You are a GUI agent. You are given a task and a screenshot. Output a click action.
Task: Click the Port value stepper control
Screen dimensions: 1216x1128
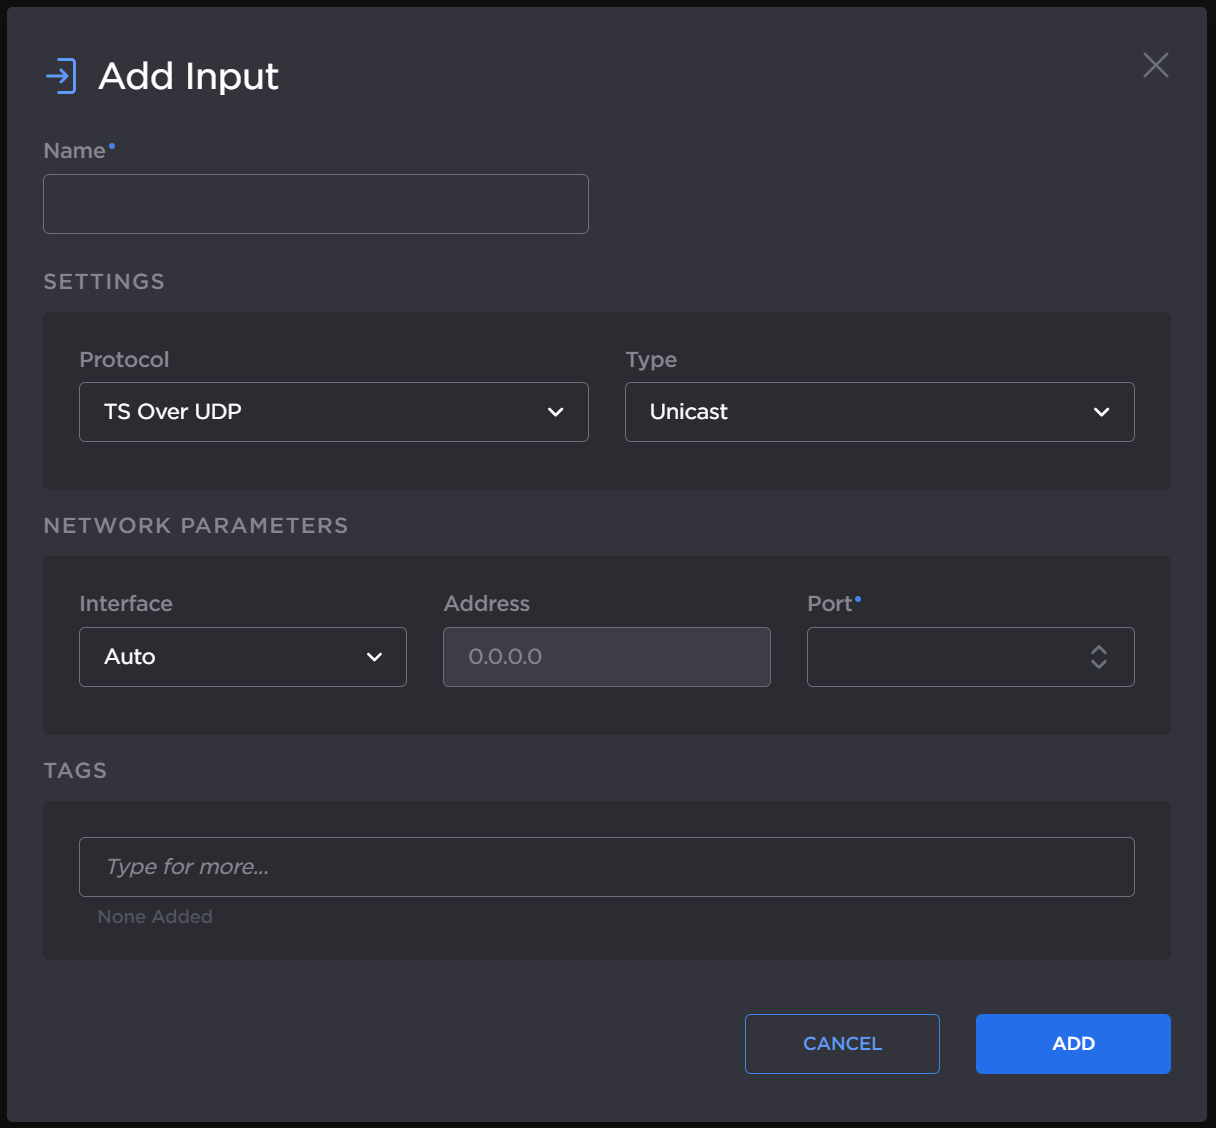(x=1099, y=657)
